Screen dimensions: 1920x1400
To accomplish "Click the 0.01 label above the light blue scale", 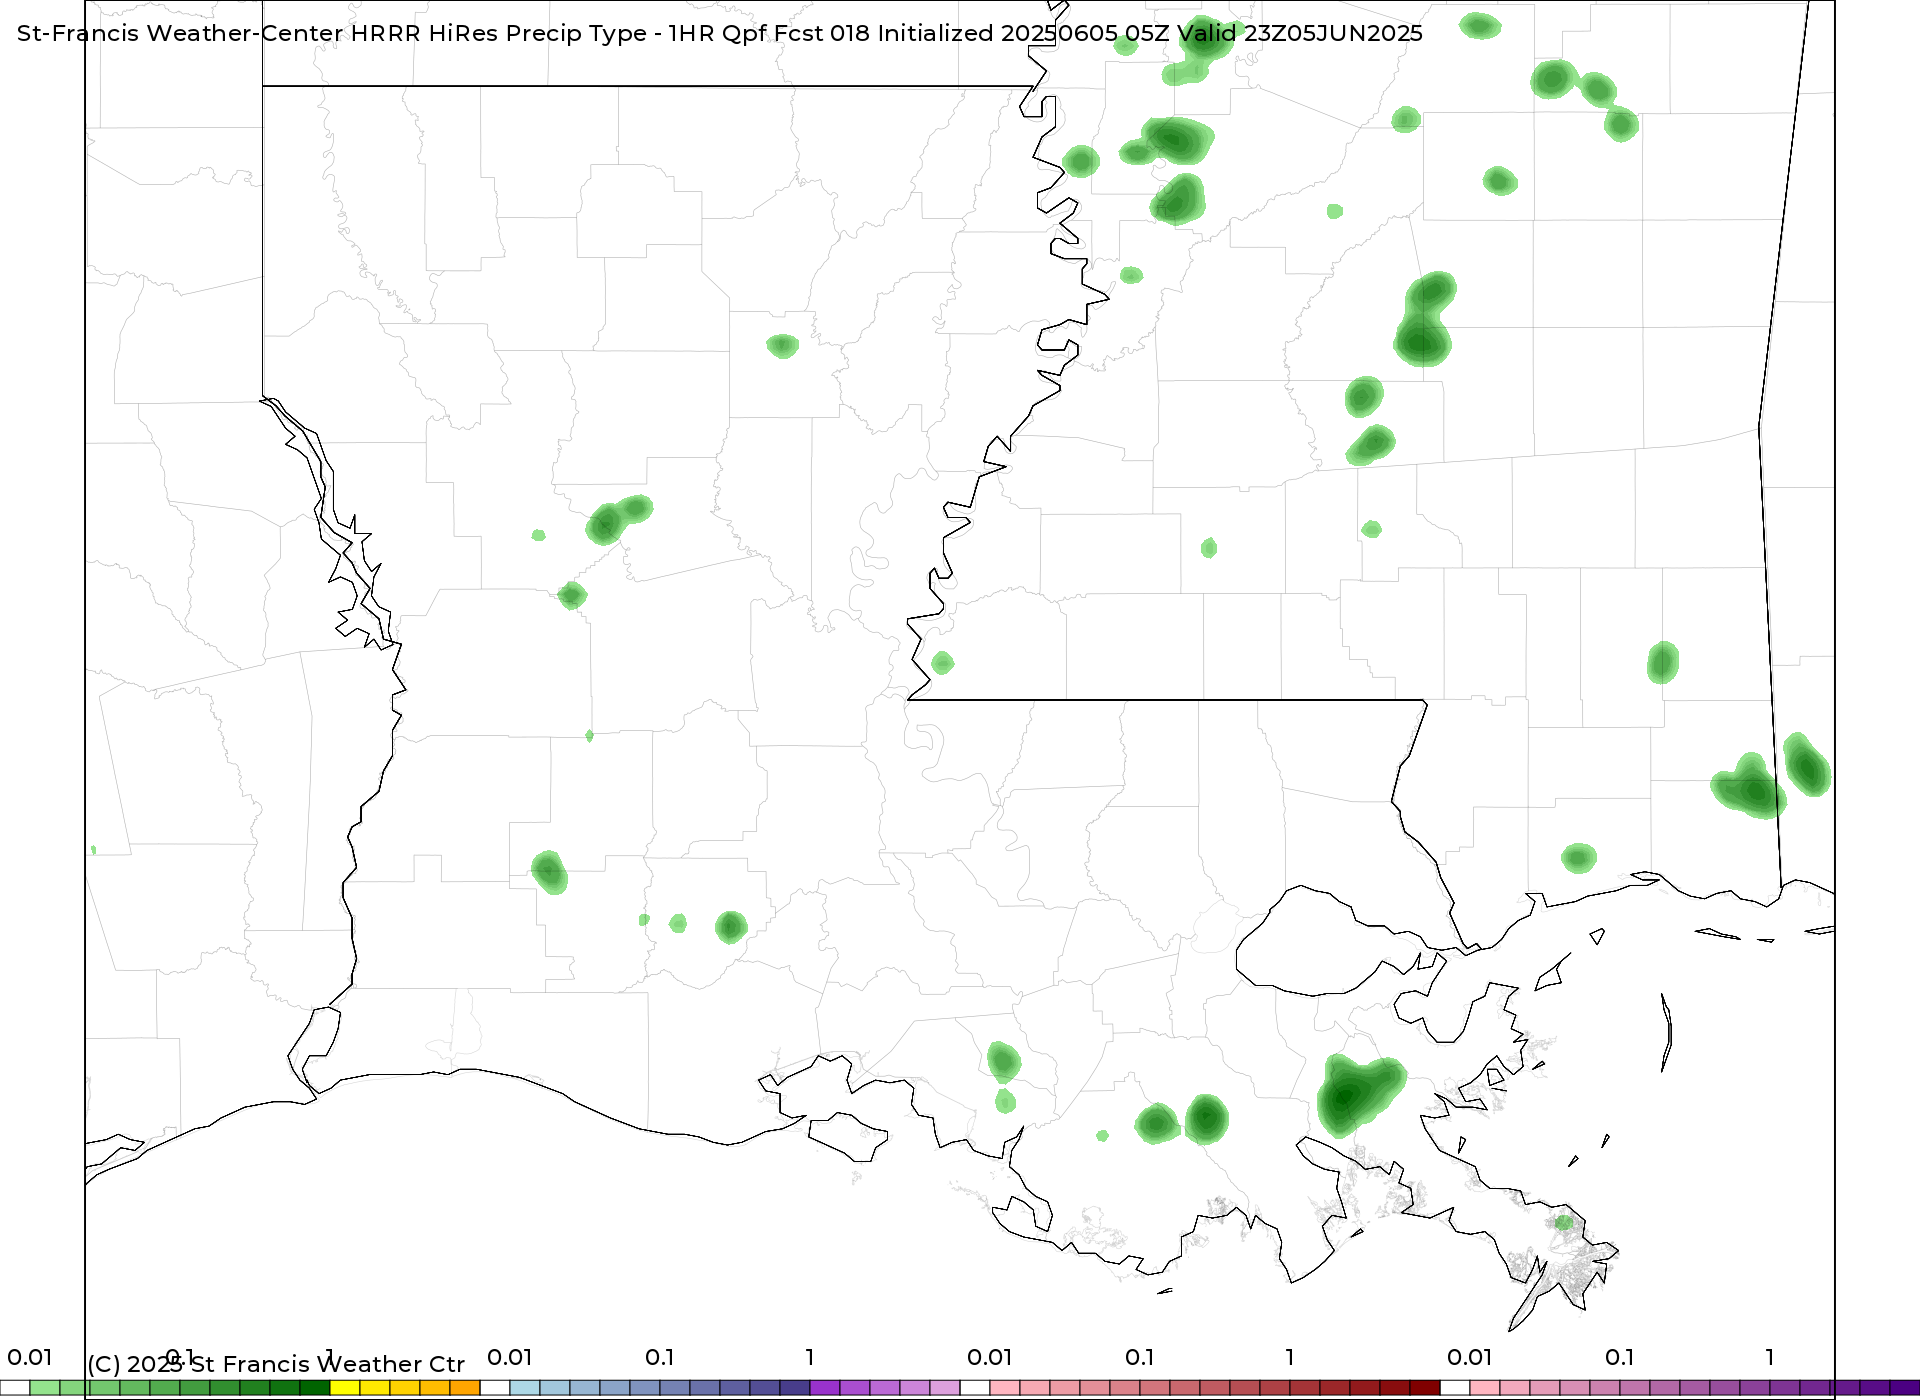I will tap(510, 1357).
